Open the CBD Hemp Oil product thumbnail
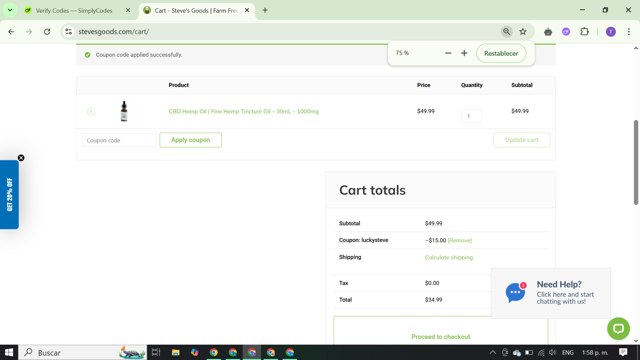640x360 pixels. coord(124,111)
